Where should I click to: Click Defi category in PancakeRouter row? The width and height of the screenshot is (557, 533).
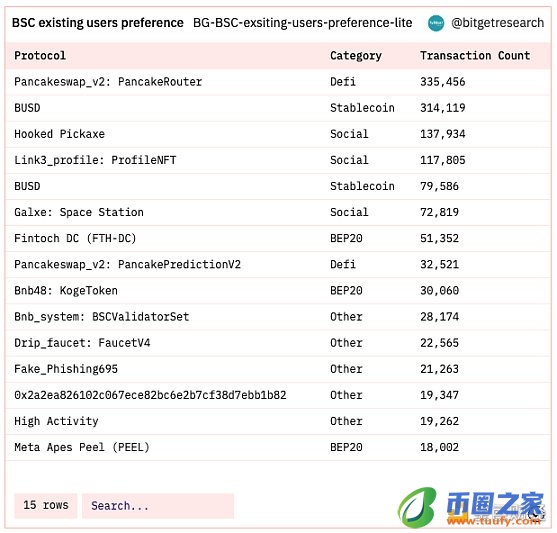343,82
